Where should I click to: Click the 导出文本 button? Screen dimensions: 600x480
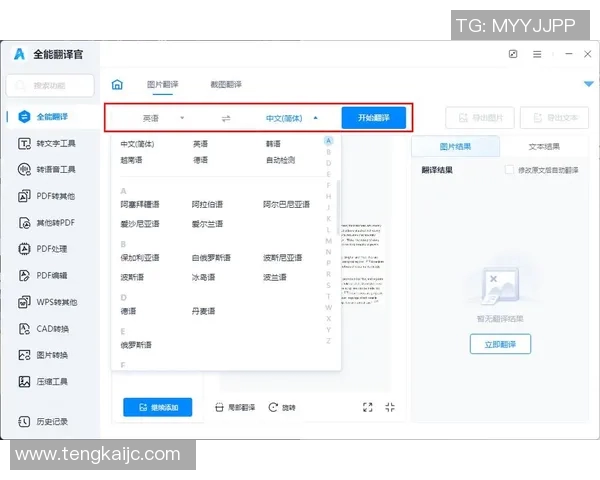point(554,118)
